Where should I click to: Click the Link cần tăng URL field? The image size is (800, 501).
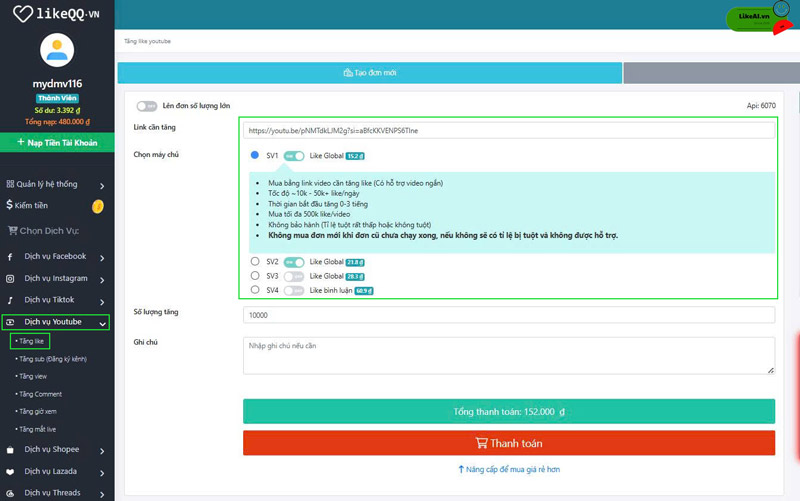509,131
